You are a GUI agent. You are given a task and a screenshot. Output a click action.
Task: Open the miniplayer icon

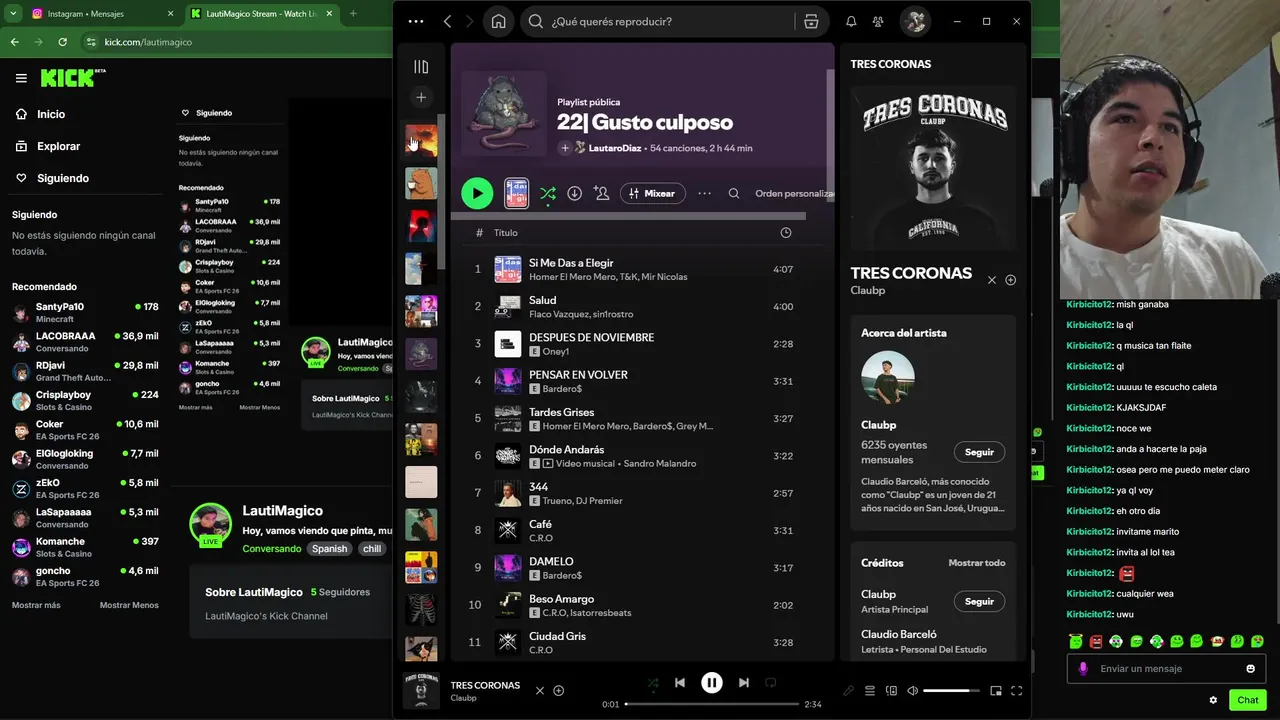point(996,690)
